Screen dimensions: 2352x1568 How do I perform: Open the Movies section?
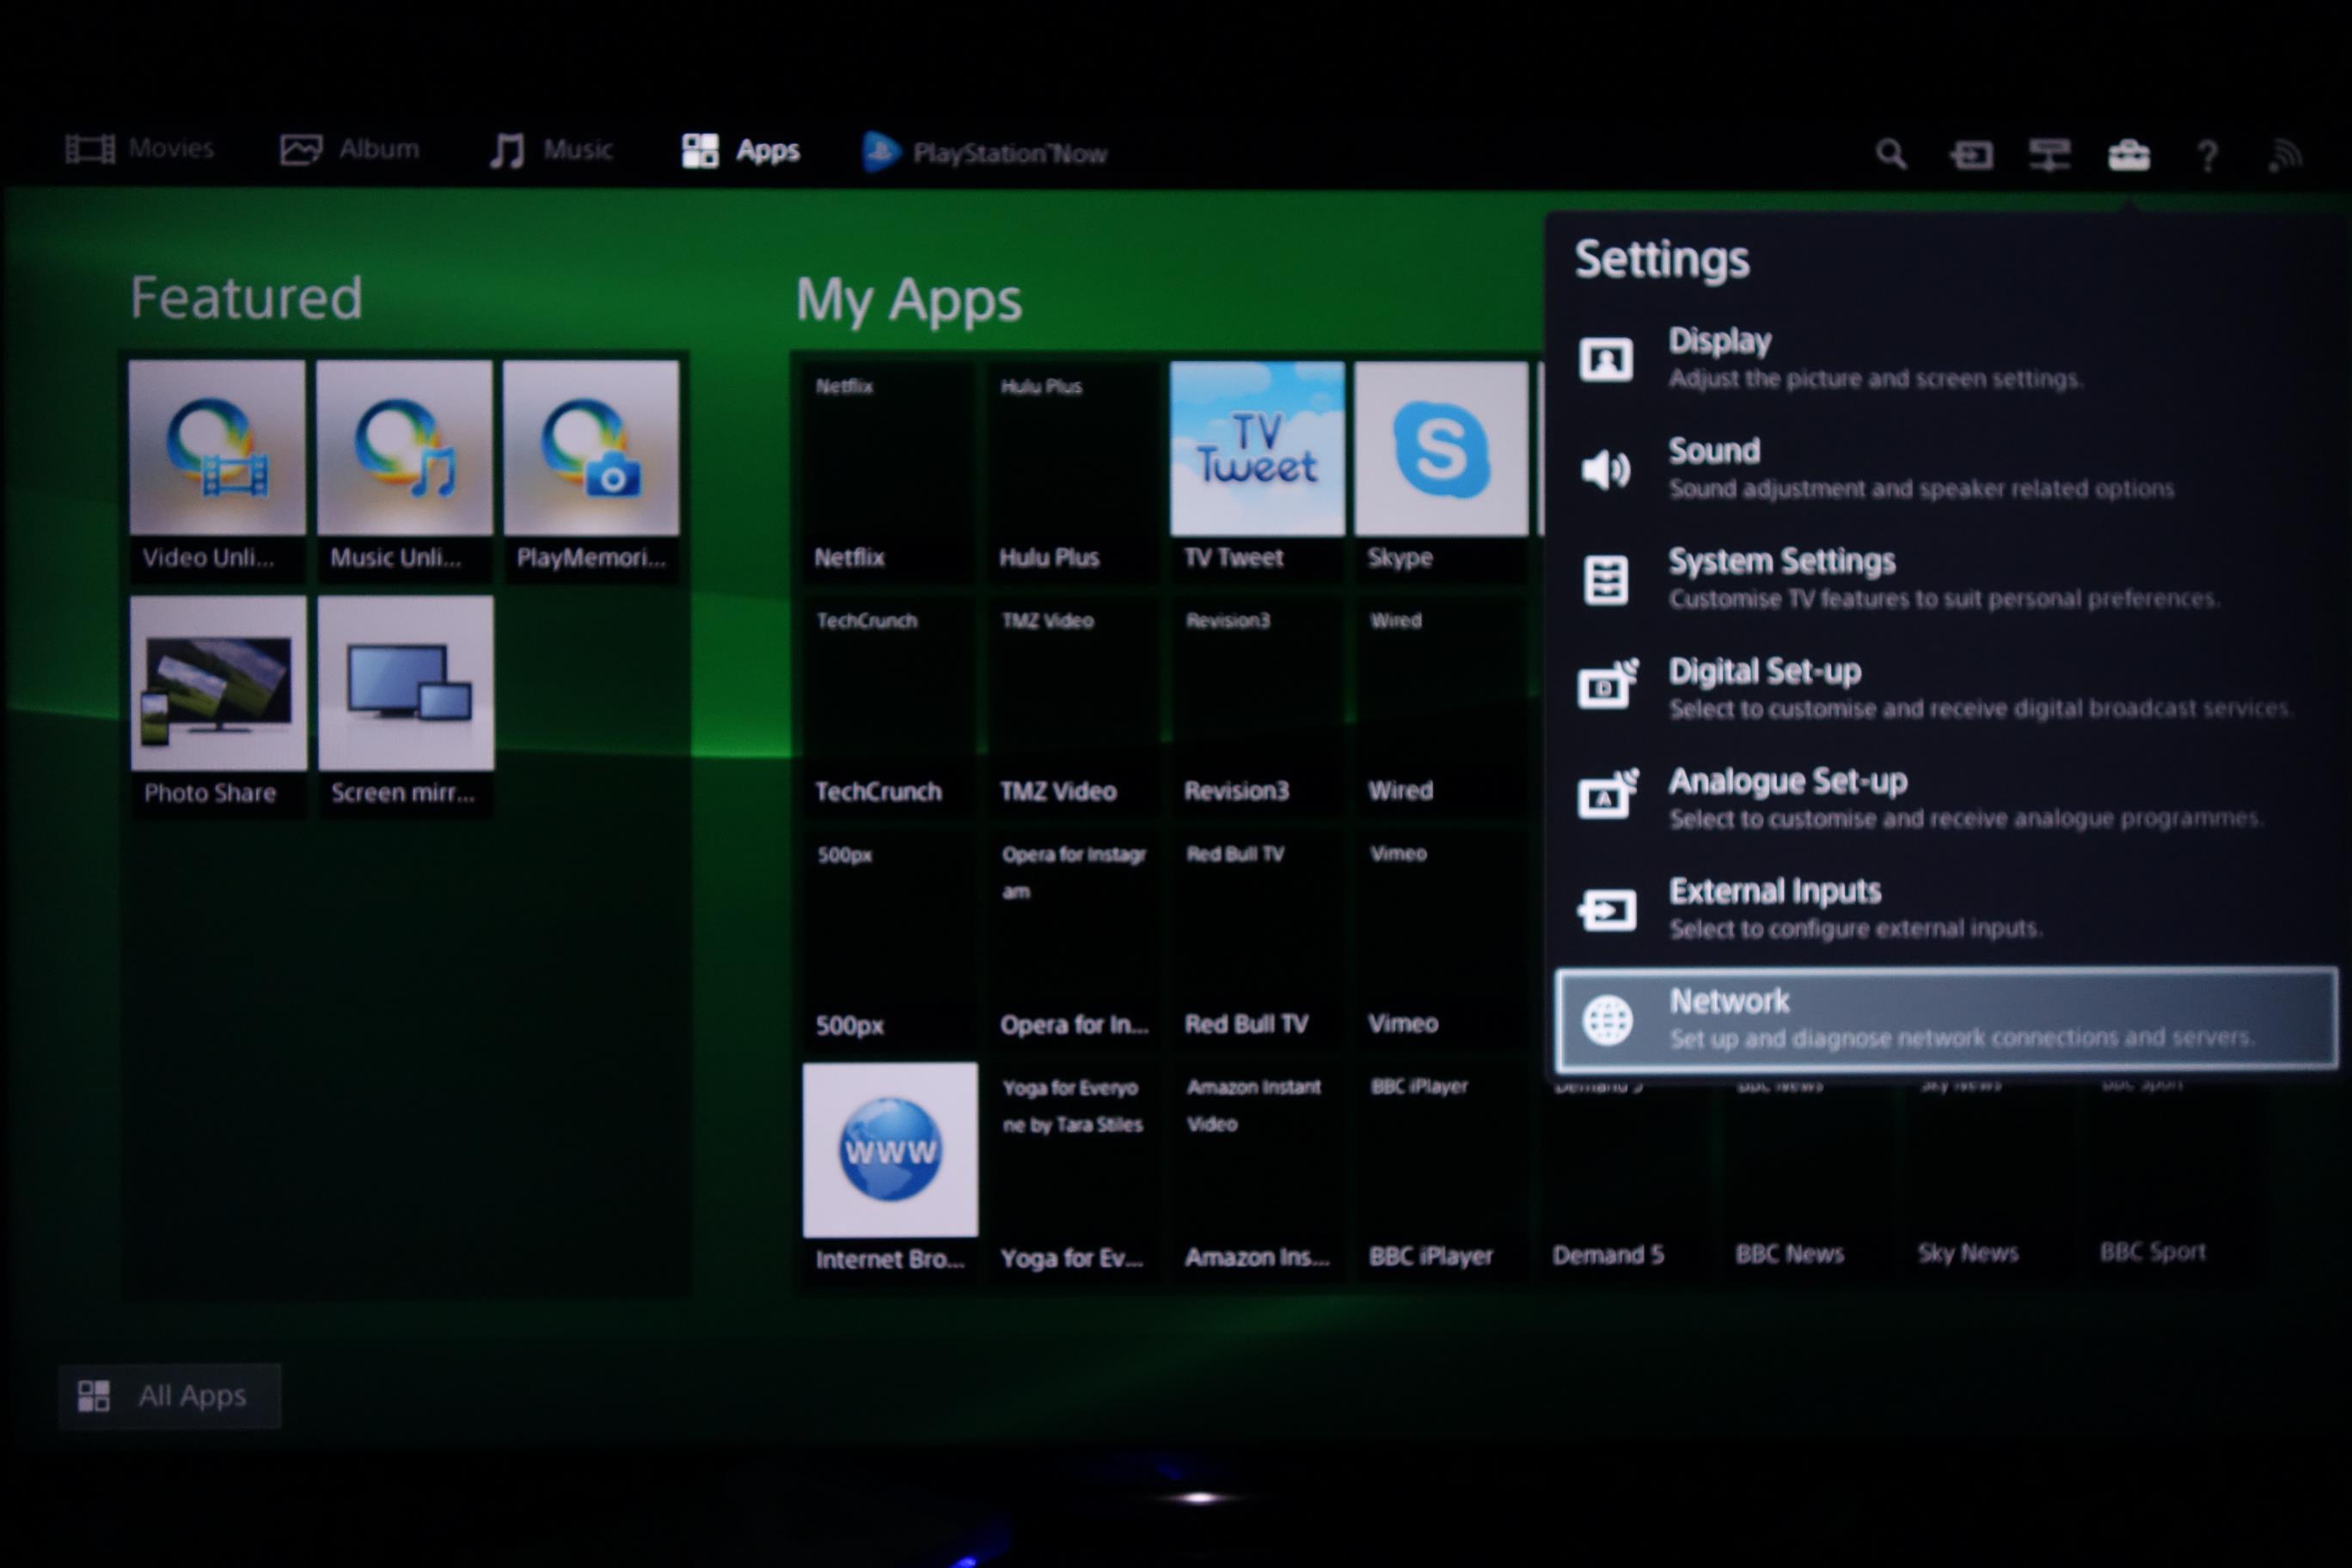tap(144, 147)
